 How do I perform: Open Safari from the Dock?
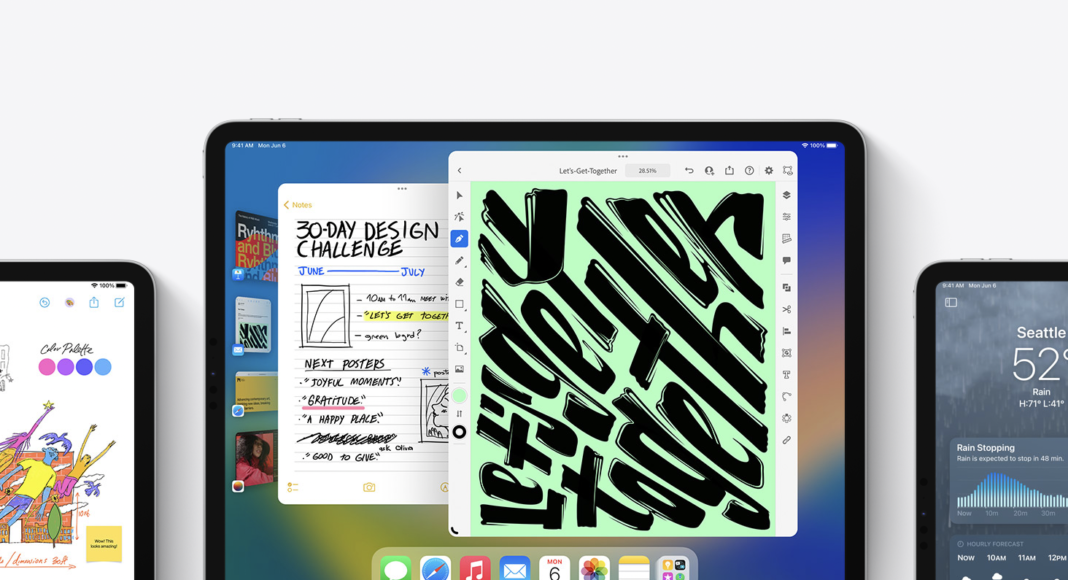coord(435,568)
